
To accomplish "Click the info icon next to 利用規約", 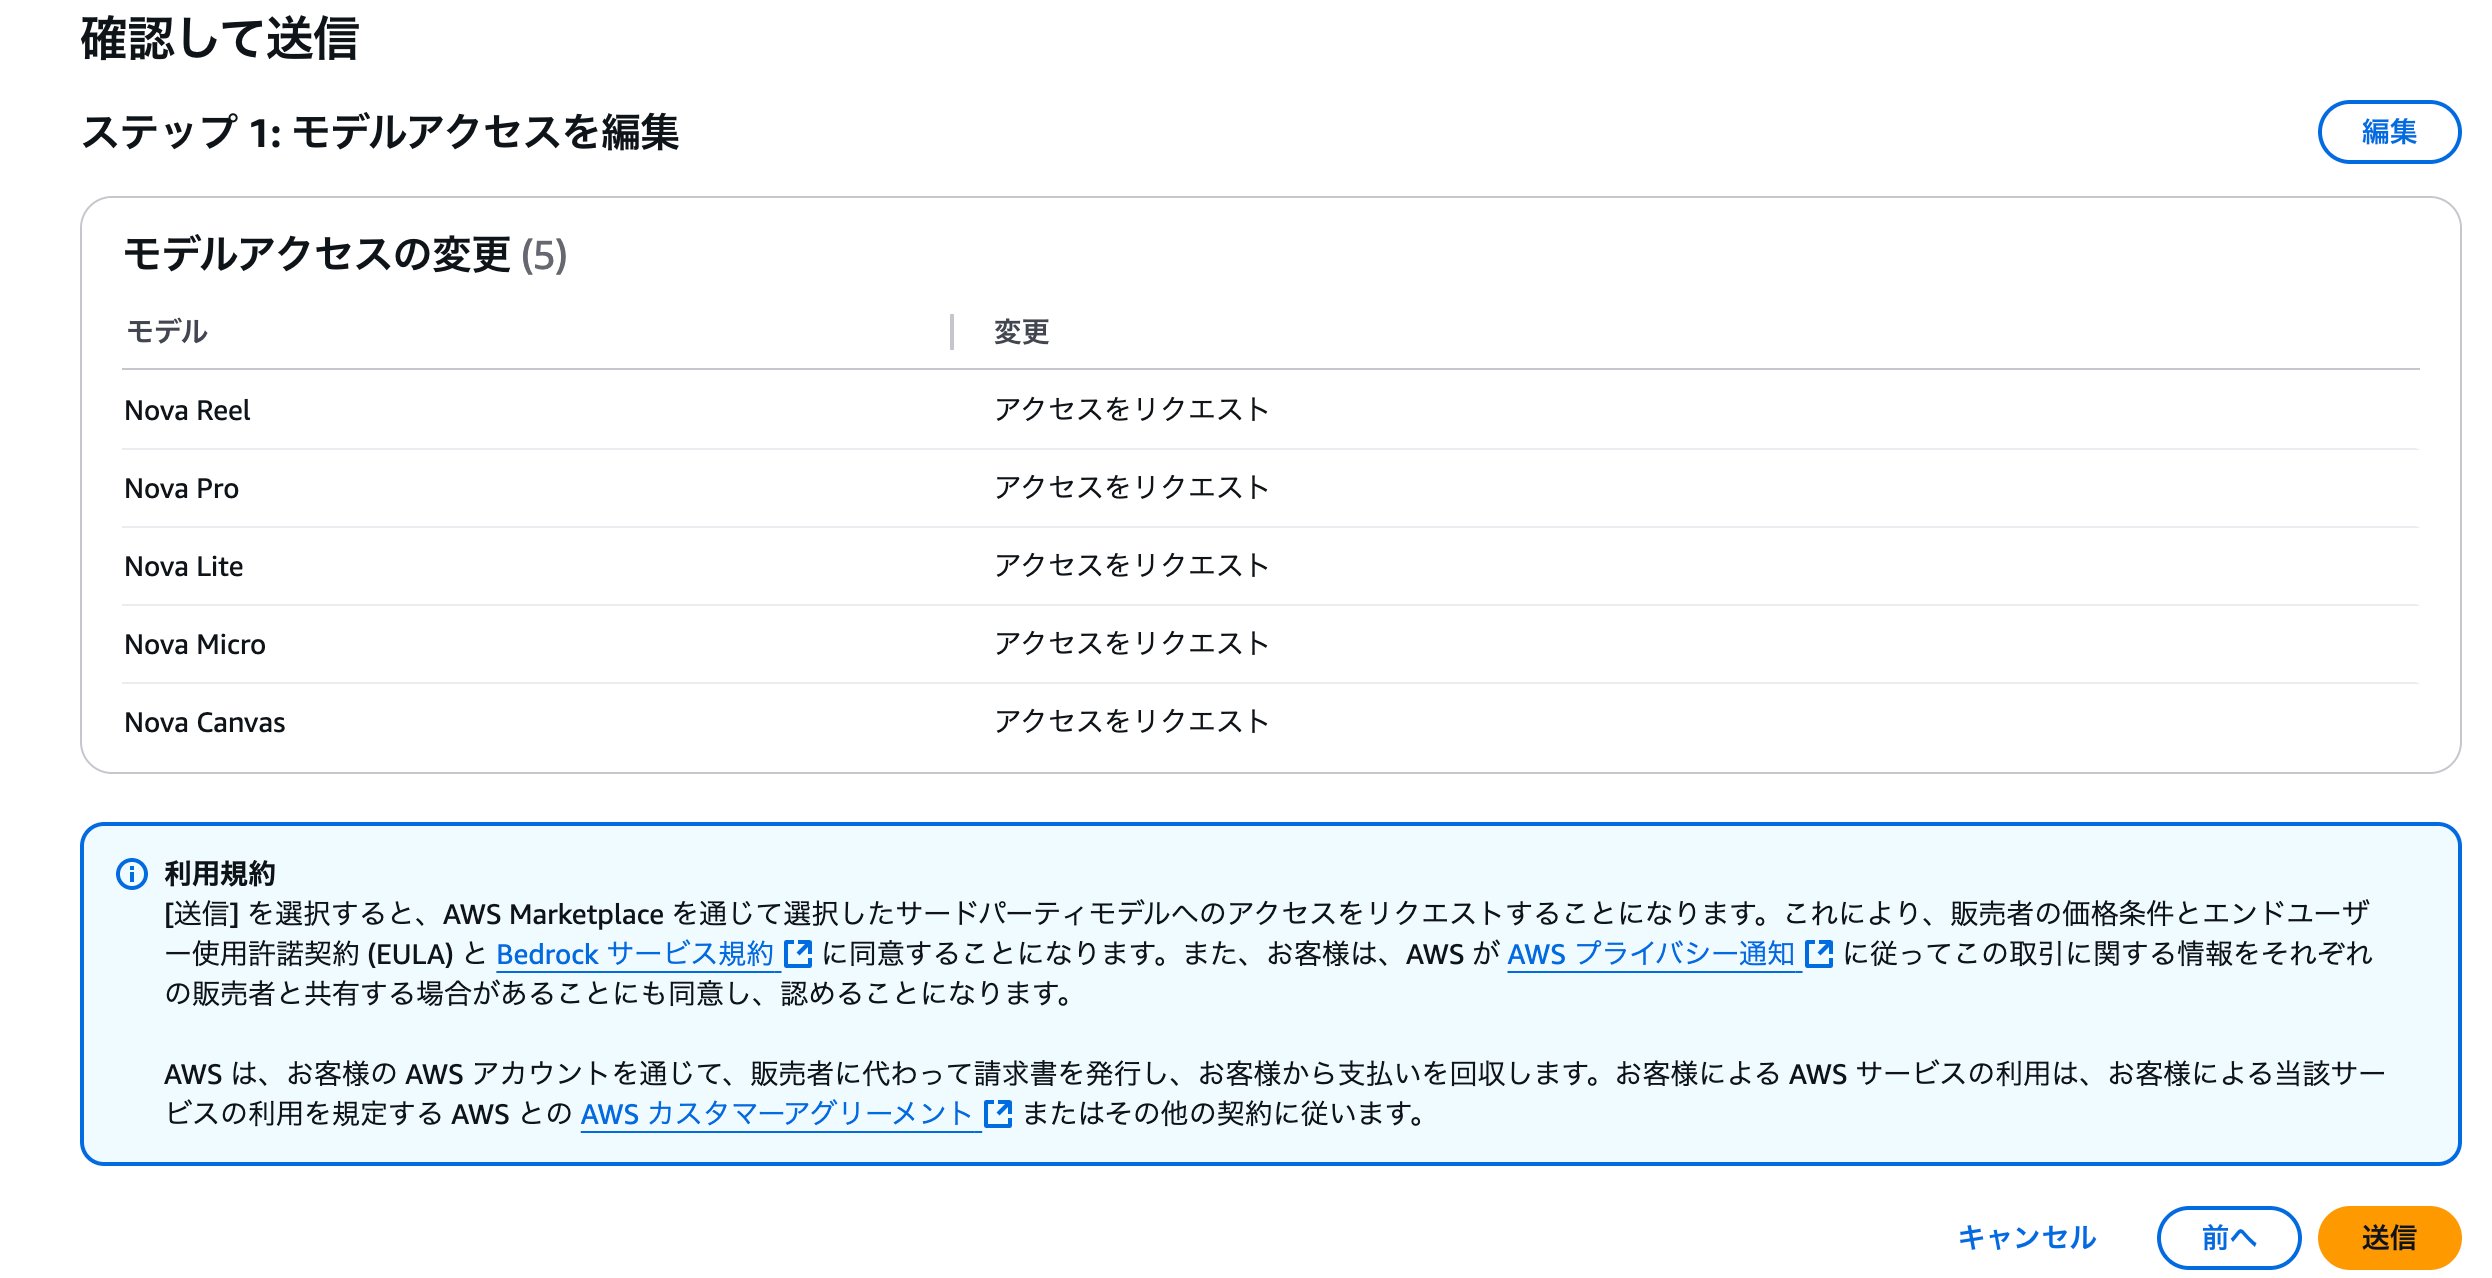I will coord(132,874).
